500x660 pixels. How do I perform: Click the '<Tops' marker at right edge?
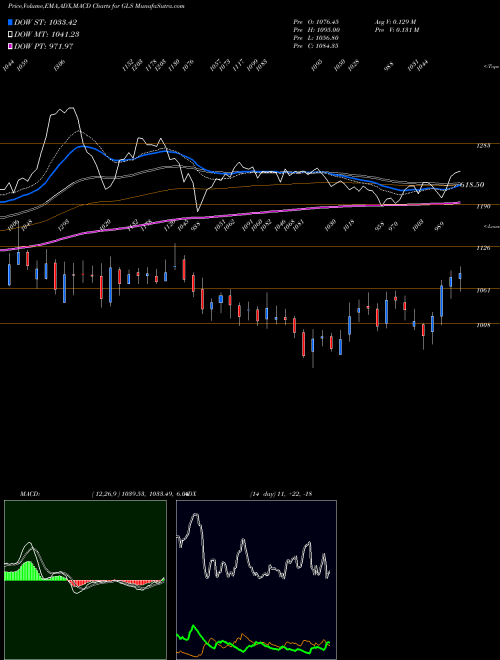(x=491, y=67)
